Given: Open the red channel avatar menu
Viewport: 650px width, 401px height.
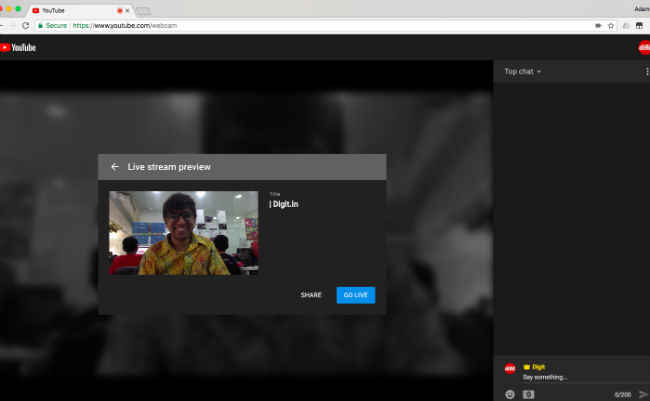Looking at the screenshot, I should [x=644, y=48].
